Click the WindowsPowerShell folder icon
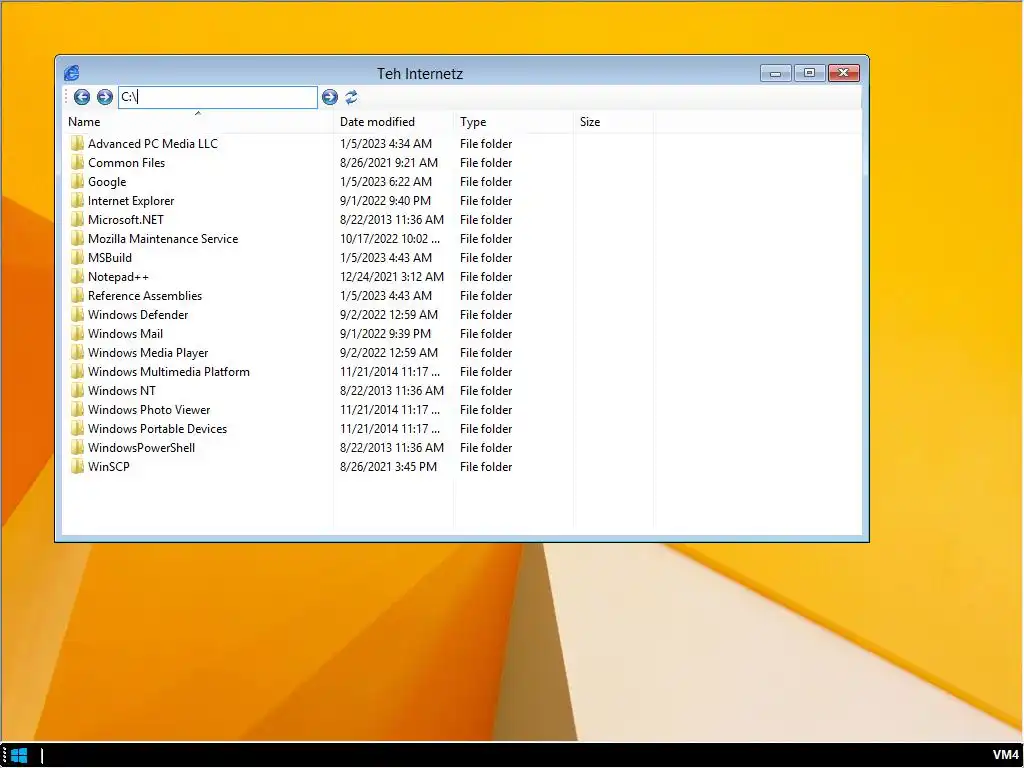 [77, 446]
